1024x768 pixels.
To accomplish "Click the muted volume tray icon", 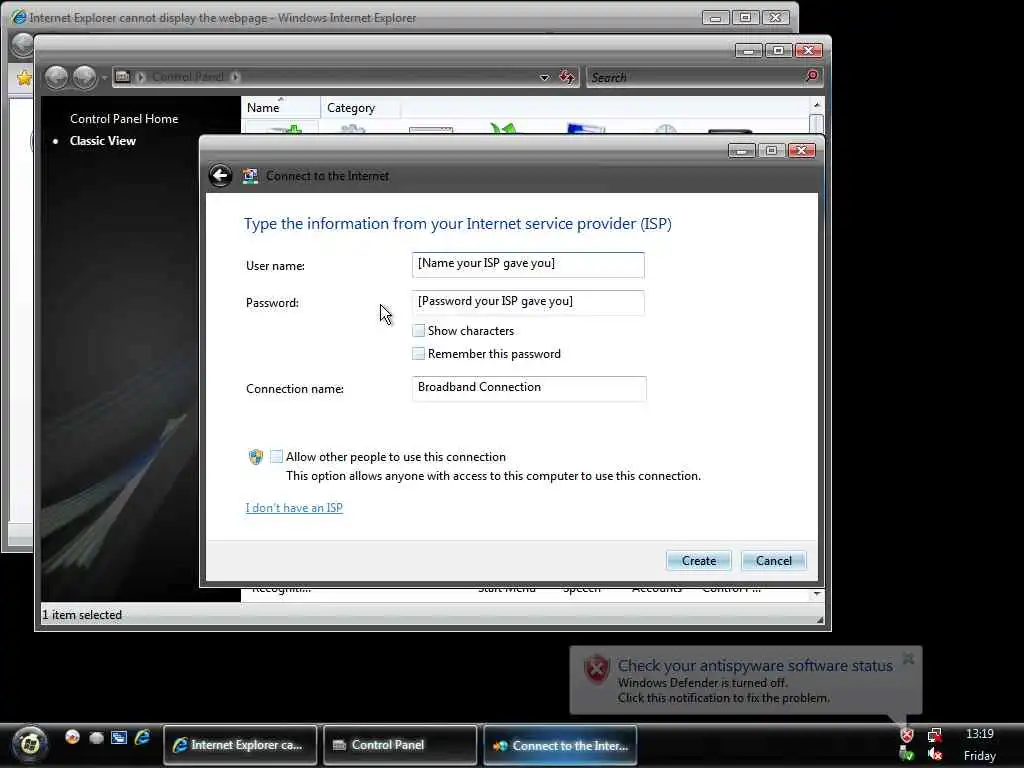I will 935,754.
